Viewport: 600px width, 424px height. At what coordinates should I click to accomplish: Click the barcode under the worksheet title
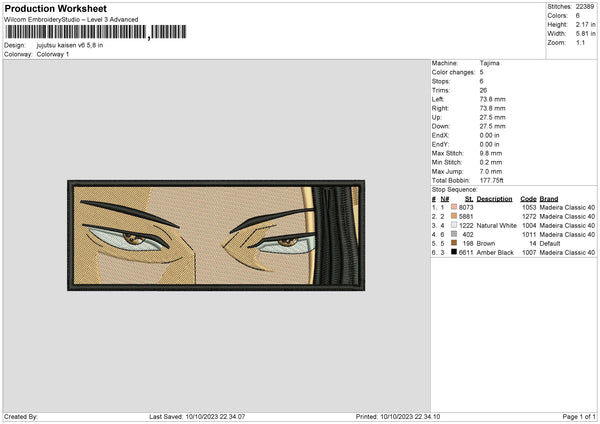pos(96,32)
